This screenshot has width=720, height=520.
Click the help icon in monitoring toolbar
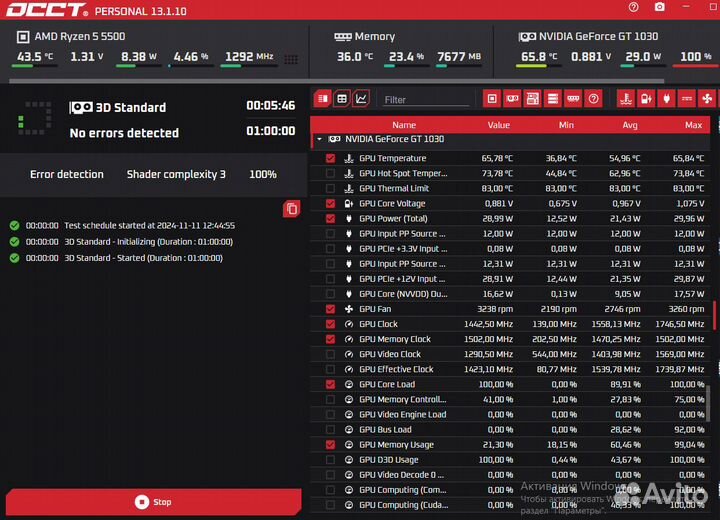pyautogui.click(x=594, y=98)
